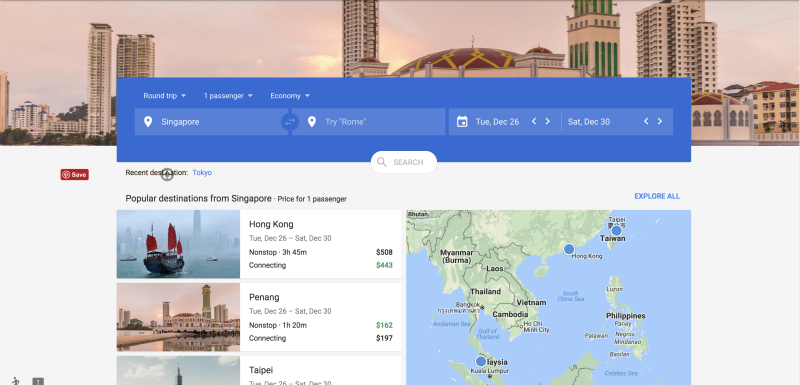Click the Penang mosque thumbnail
Image resolution: width=800 pixels, height=385 pixels.
[178, 317]
